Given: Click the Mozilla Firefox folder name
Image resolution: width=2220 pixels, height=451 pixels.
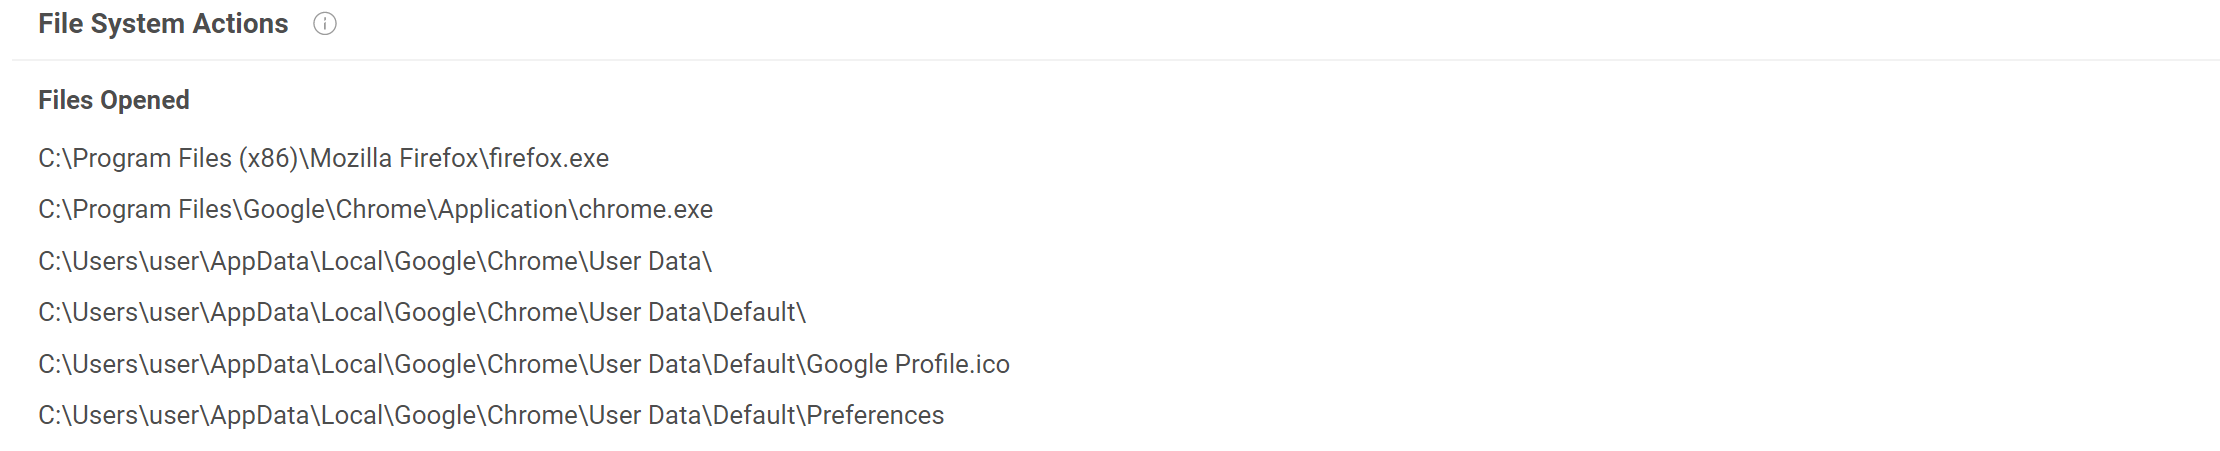Looking at the screenshot, I should coord(395,158).
